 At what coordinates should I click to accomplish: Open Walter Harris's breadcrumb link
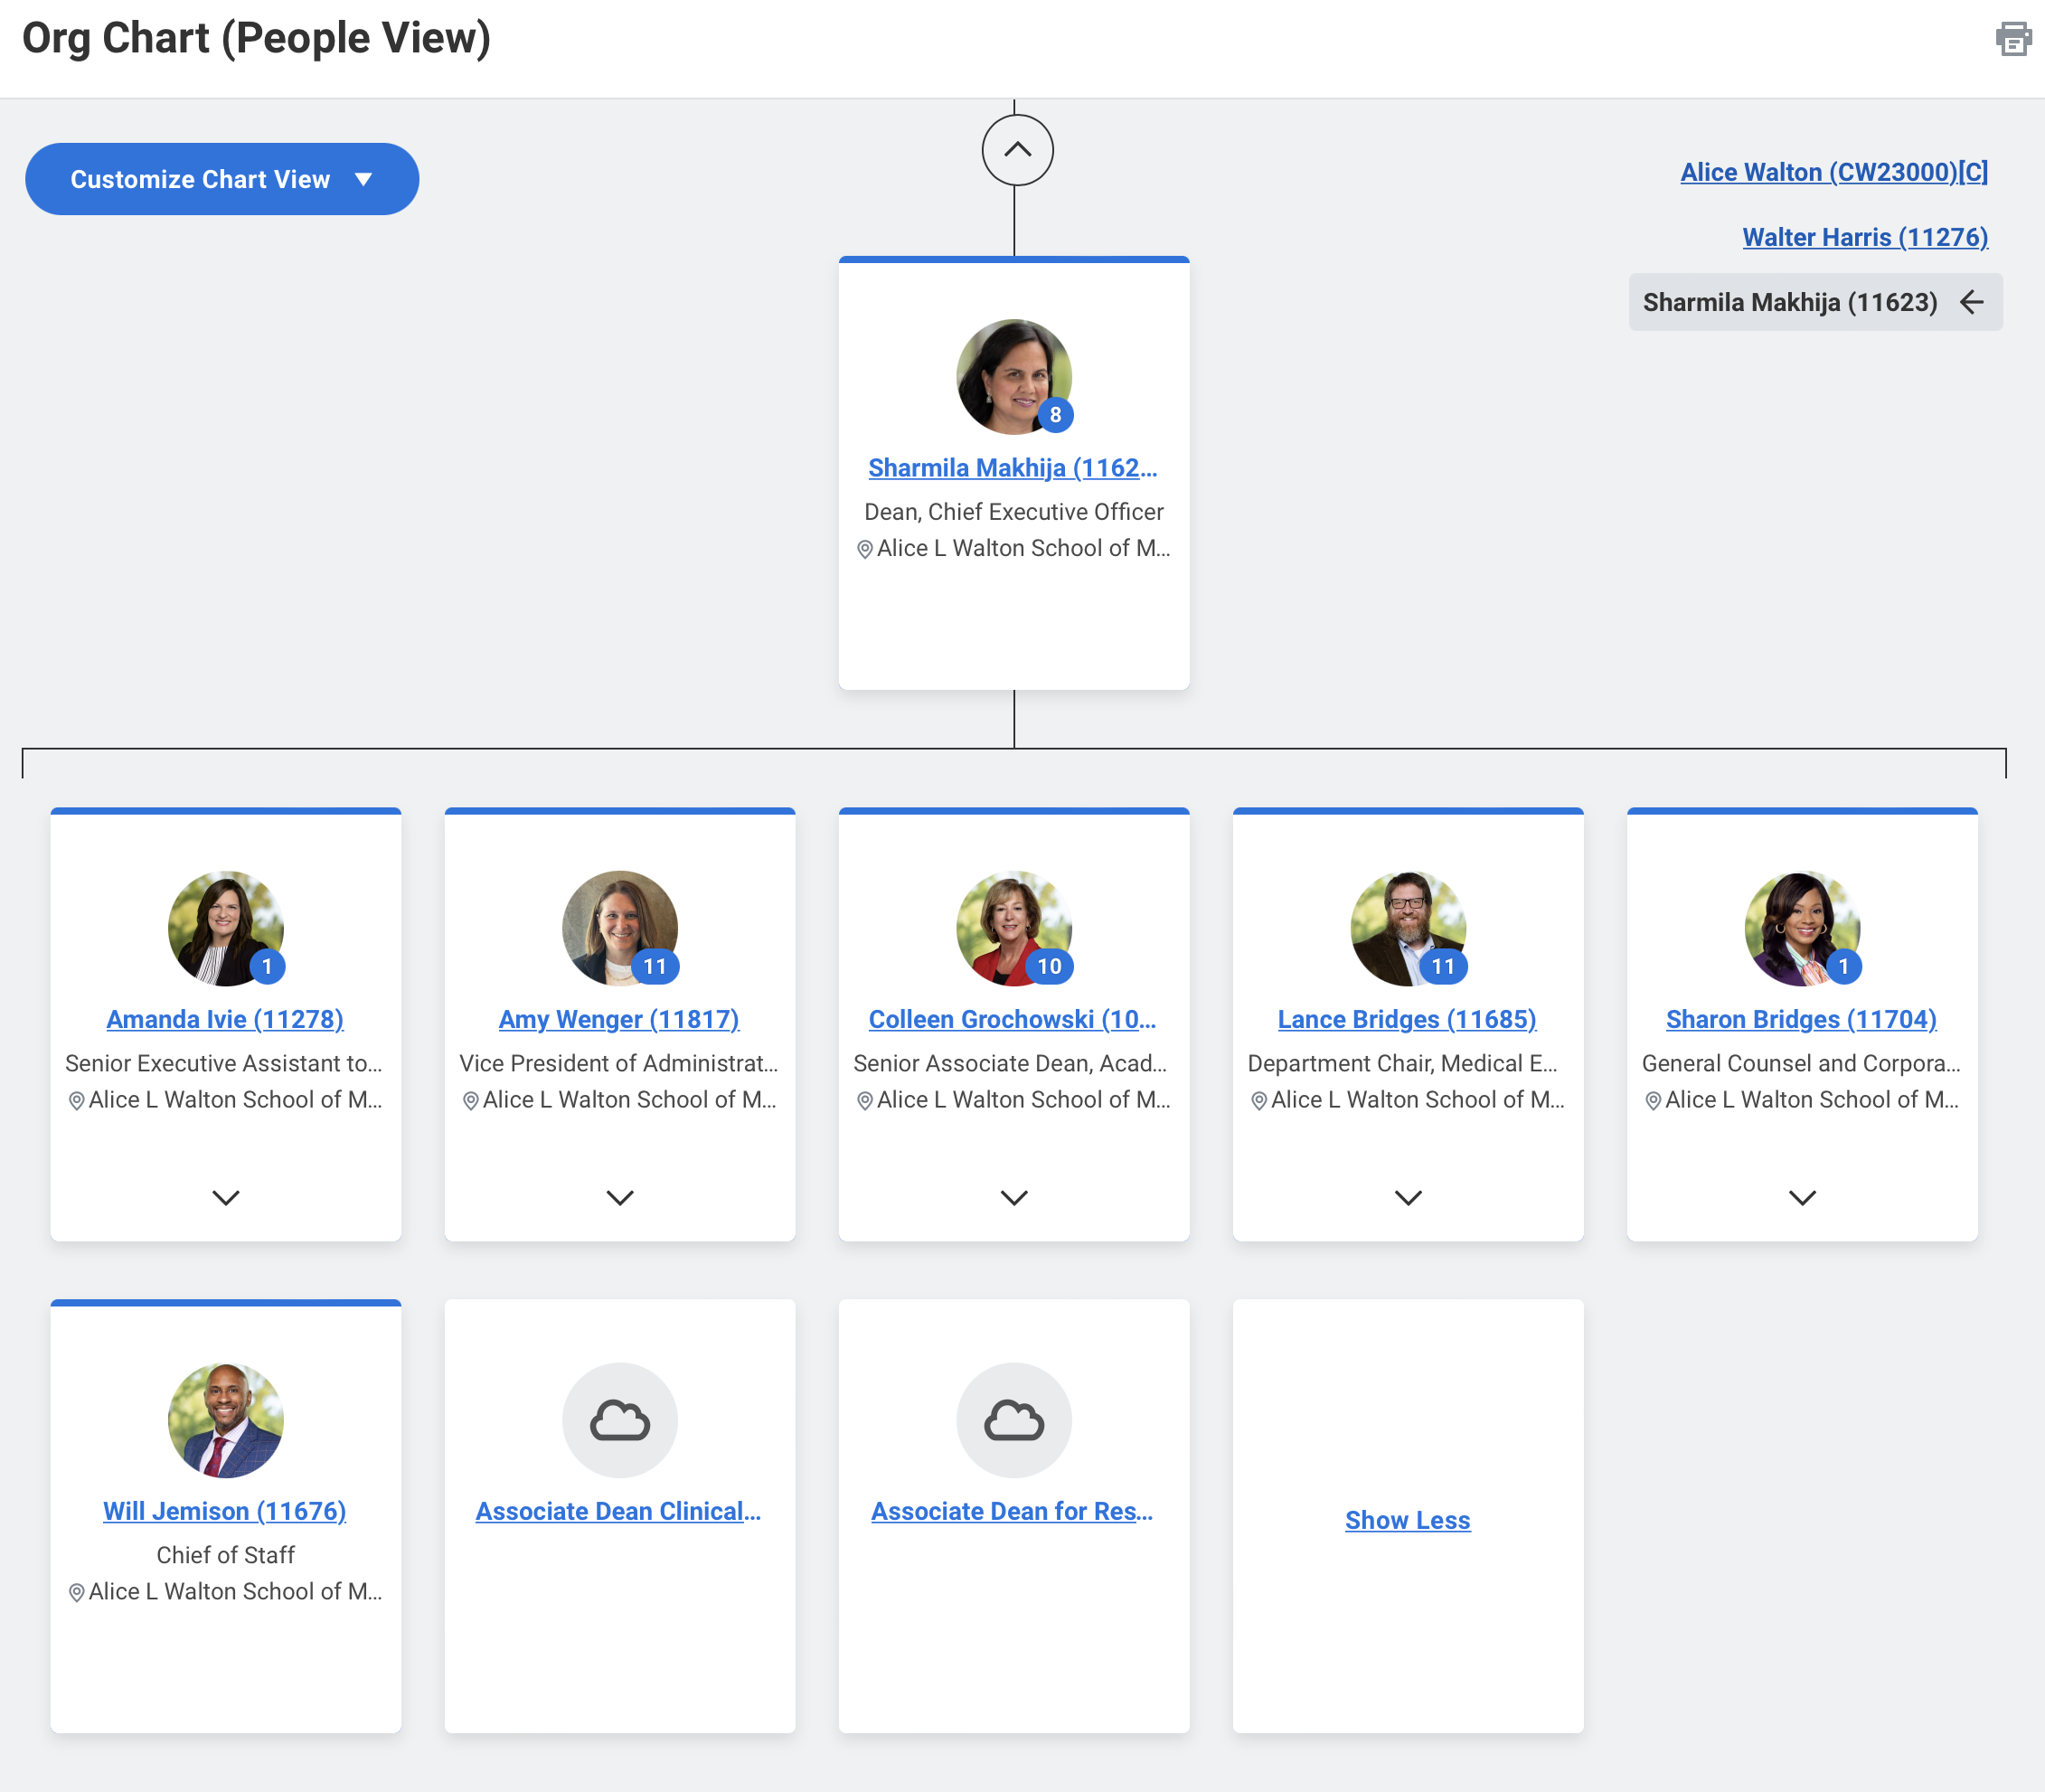(x=1865, y=237)
